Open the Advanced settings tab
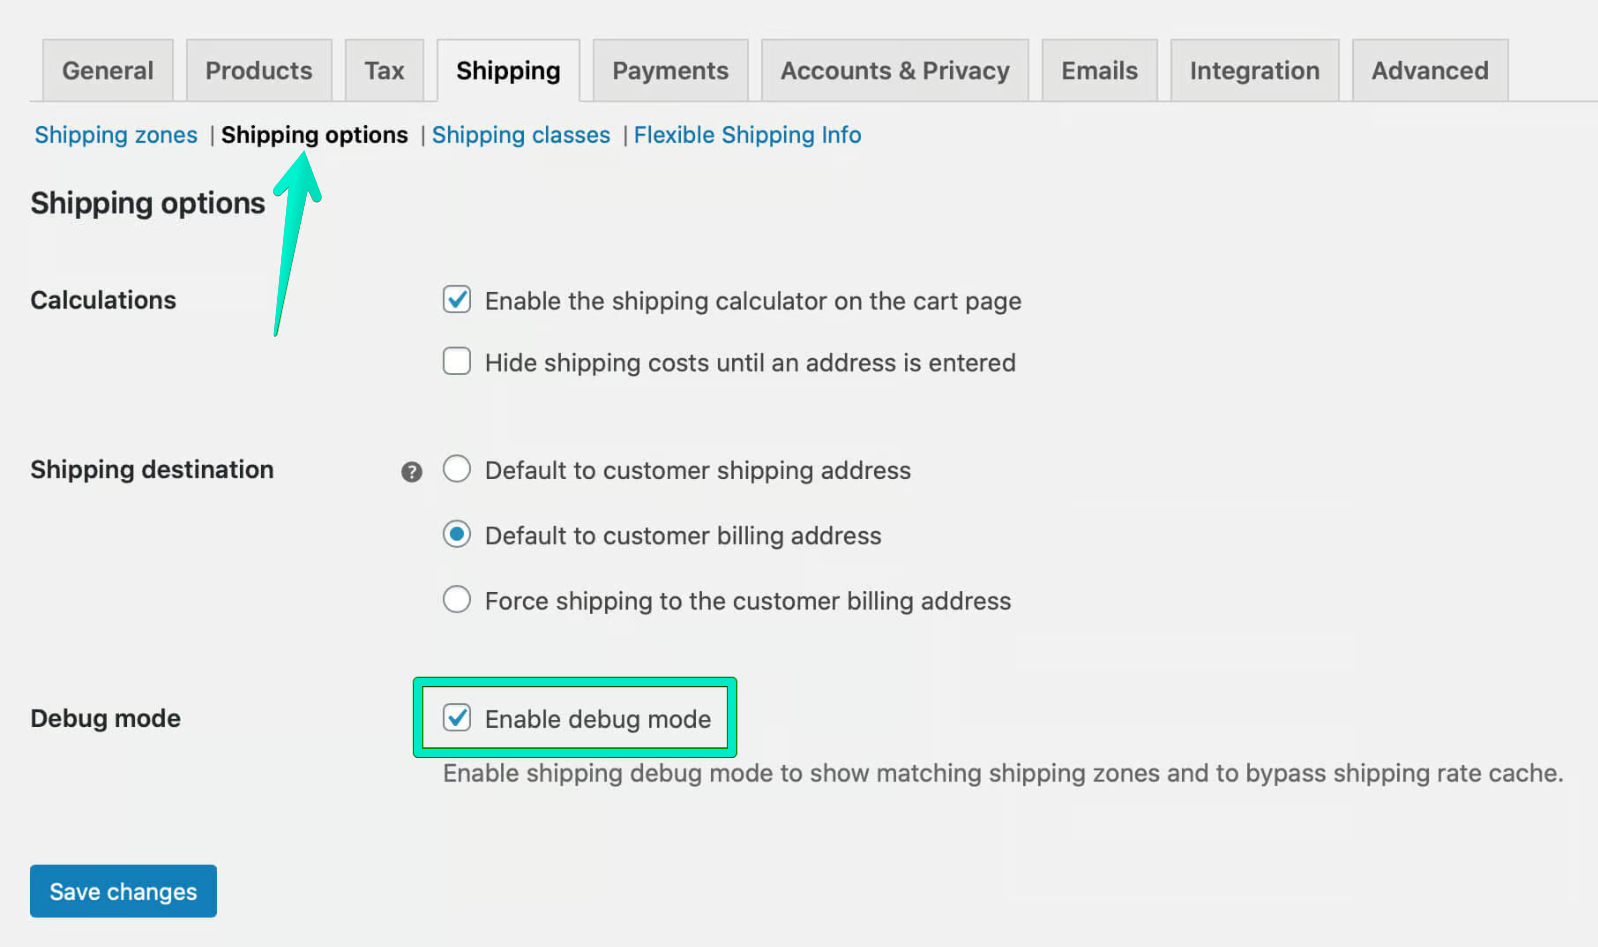 1429,70
